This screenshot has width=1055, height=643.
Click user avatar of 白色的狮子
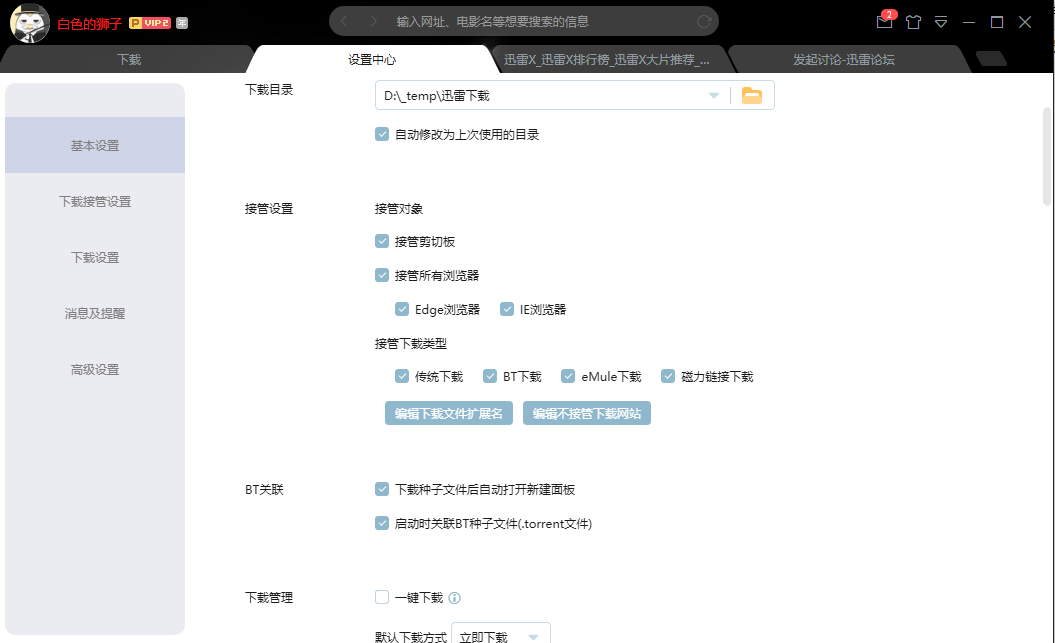28,22
